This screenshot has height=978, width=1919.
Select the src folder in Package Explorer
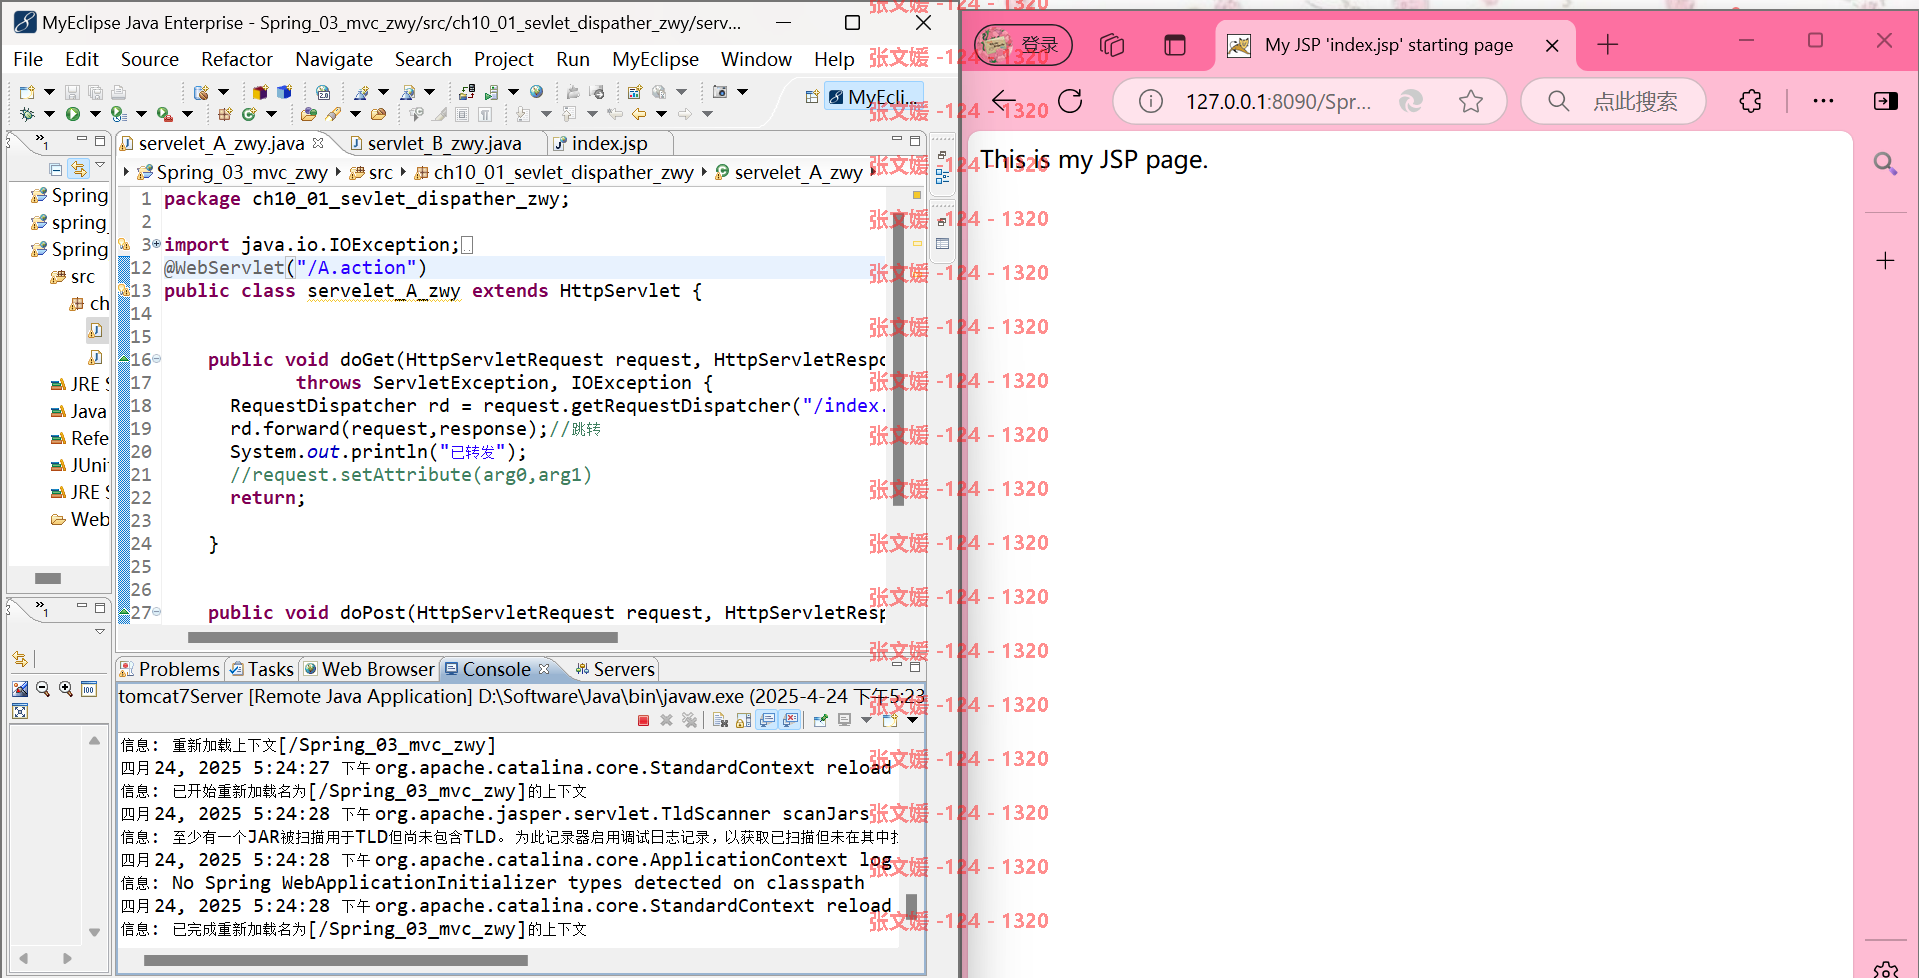tap(73, 276)
